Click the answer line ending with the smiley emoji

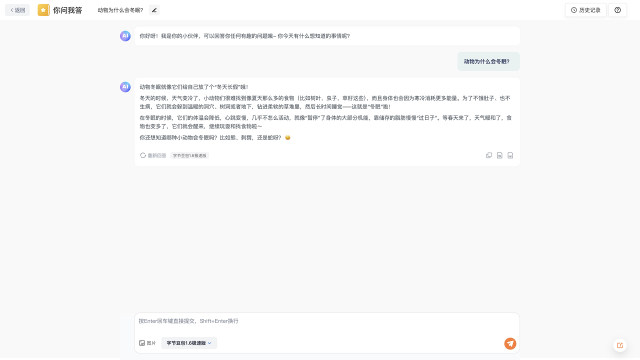tap(215, 138)
